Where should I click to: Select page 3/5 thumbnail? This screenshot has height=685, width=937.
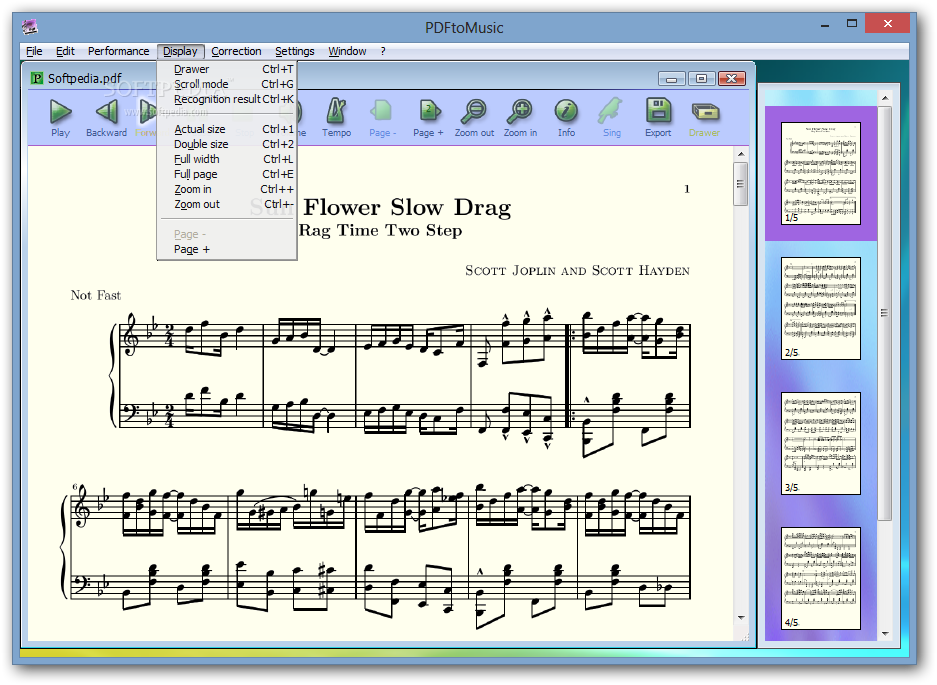click(821, 444)
